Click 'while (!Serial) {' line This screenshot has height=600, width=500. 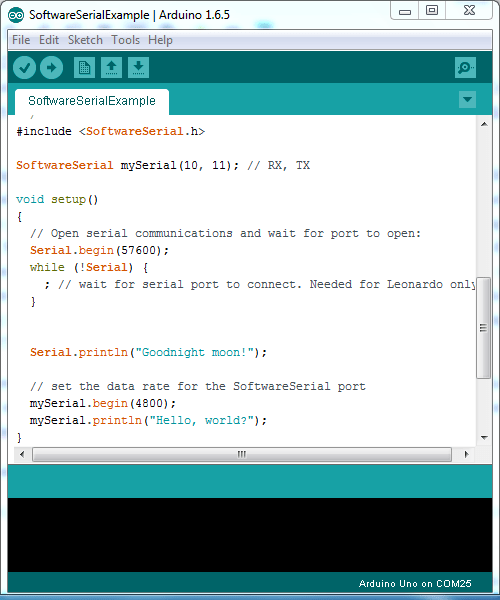tap(89, 267)
